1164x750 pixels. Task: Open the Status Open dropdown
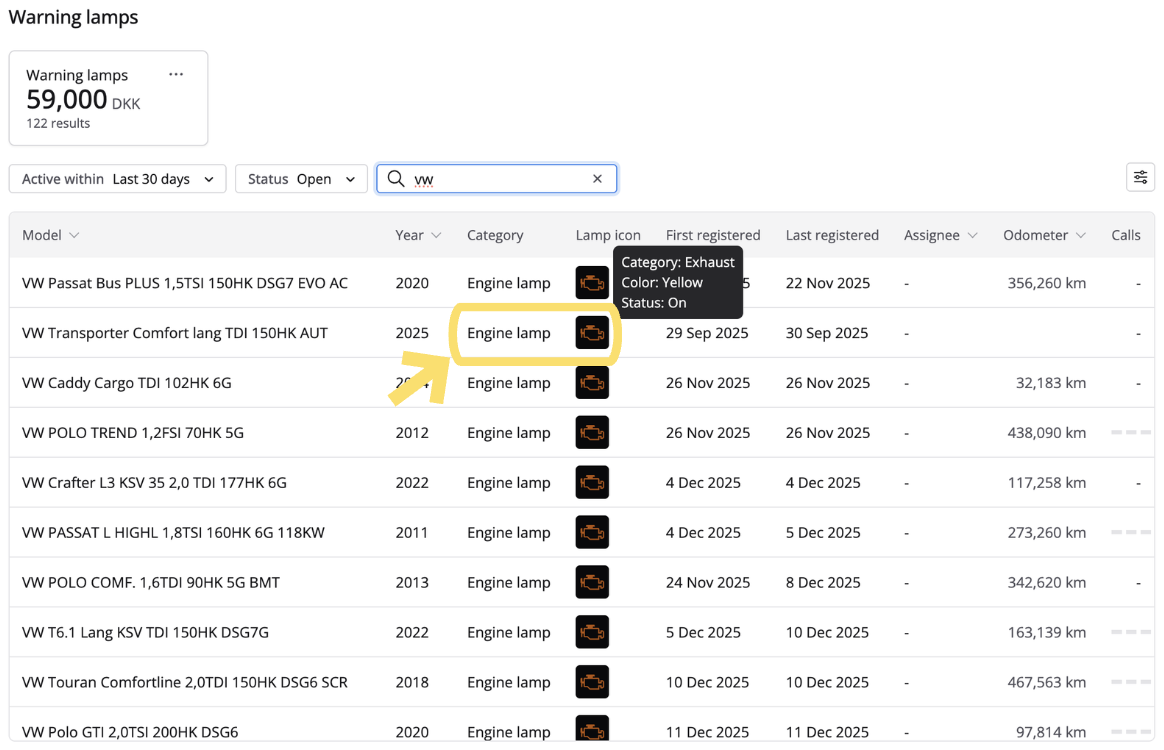[301, 179]
